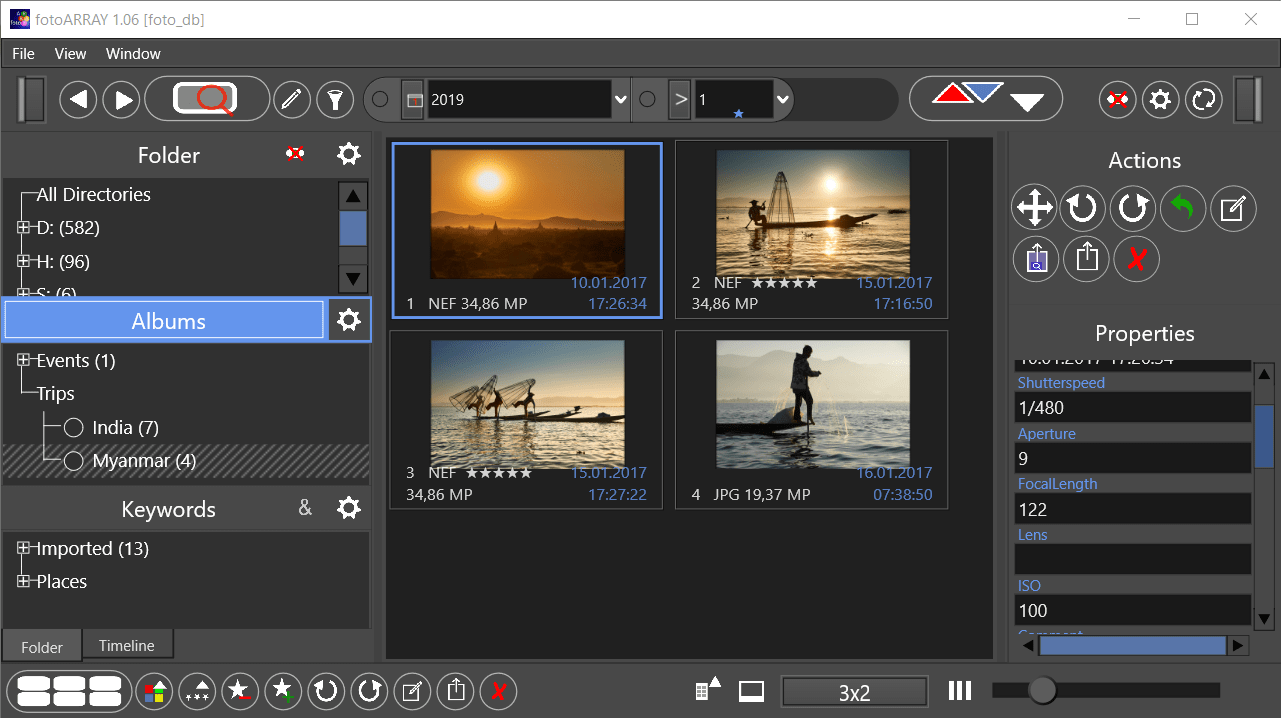Expand the Events album tree node

tap(24, 361)
